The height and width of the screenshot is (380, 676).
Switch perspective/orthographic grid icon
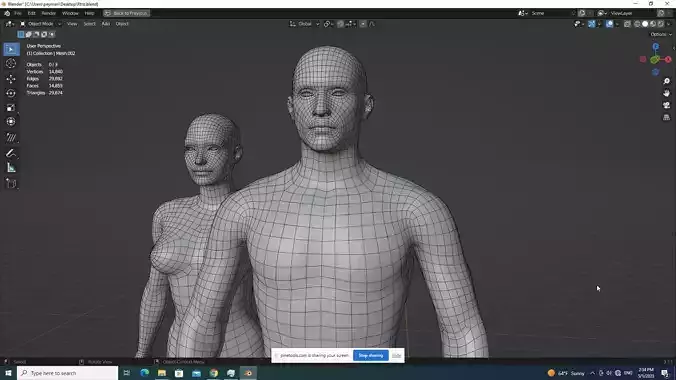[667, 117]
